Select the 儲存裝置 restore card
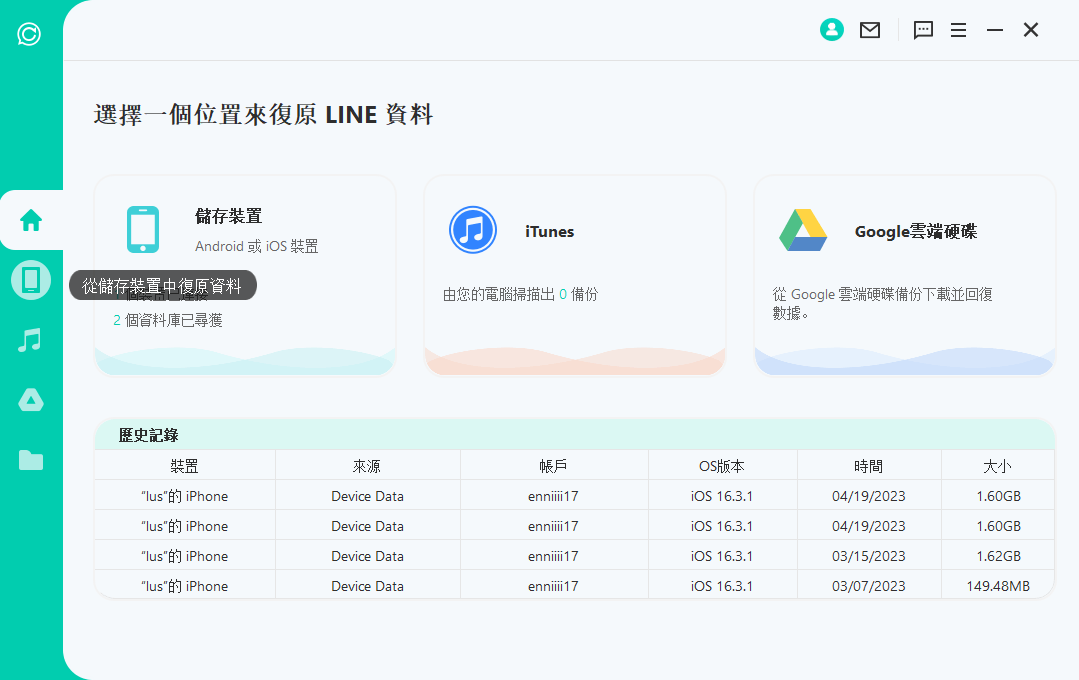Image resolution: width=1079 pixels, height=680 pixels. [245, 275]
